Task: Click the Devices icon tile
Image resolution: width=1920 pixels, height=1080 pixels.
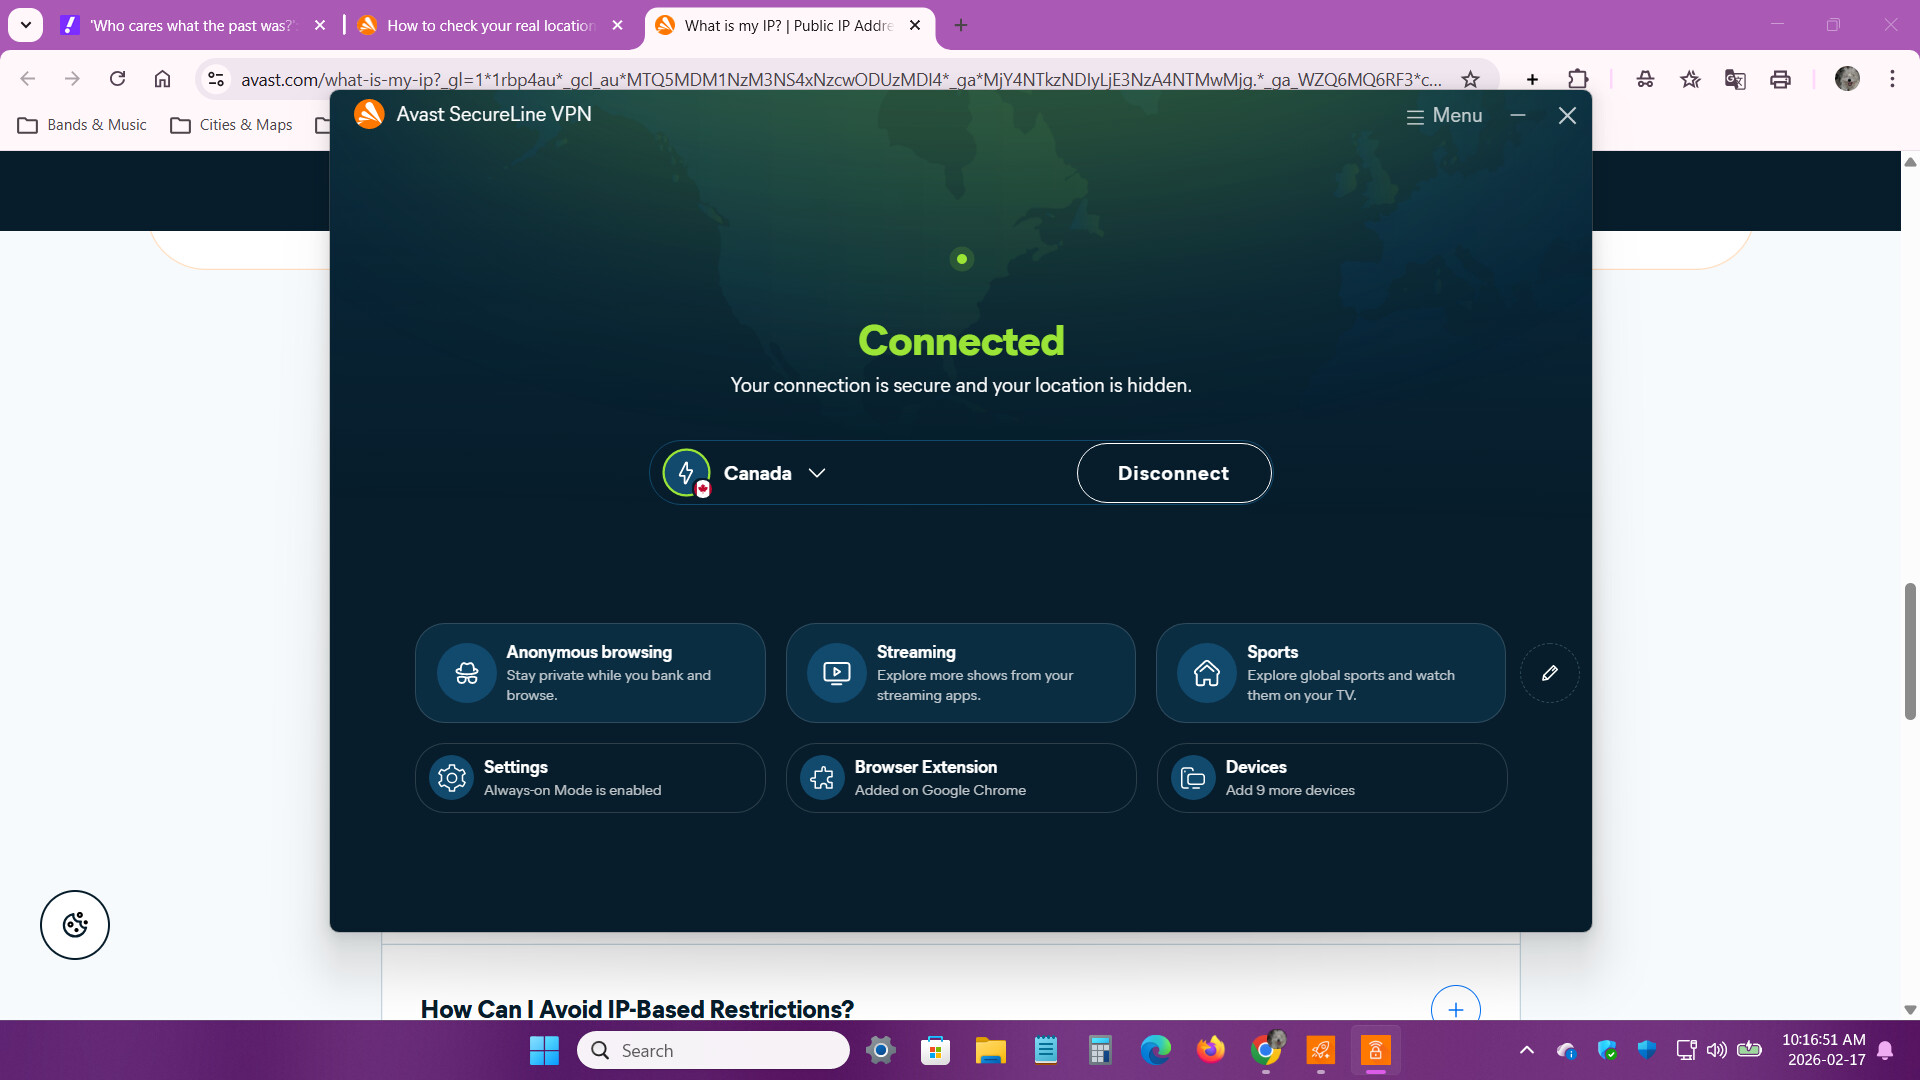Action: [1193, 778]
